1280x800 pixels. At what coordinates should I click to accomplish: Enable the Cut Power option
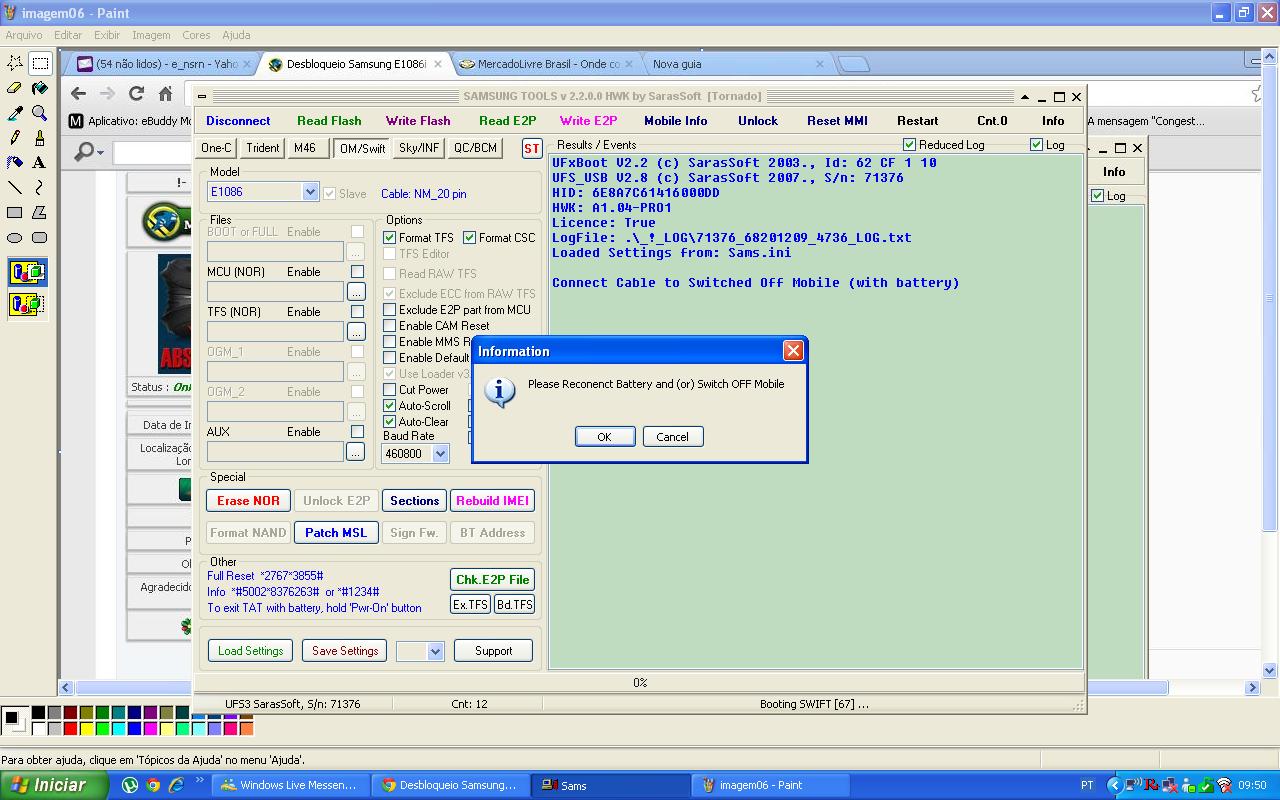tap(390, 390)
